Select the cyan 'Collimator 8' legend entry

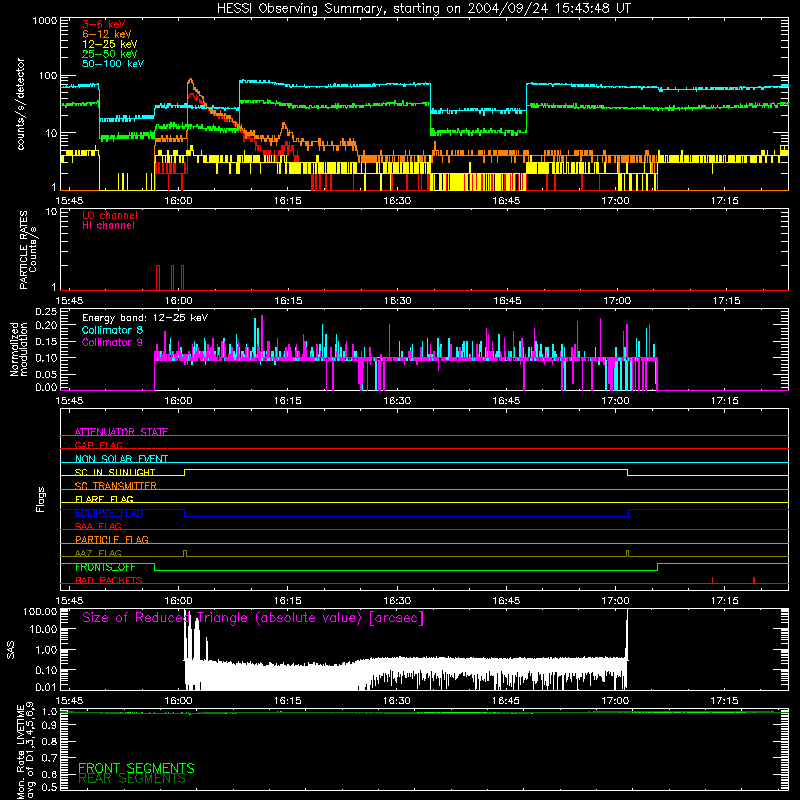[112, 330]
